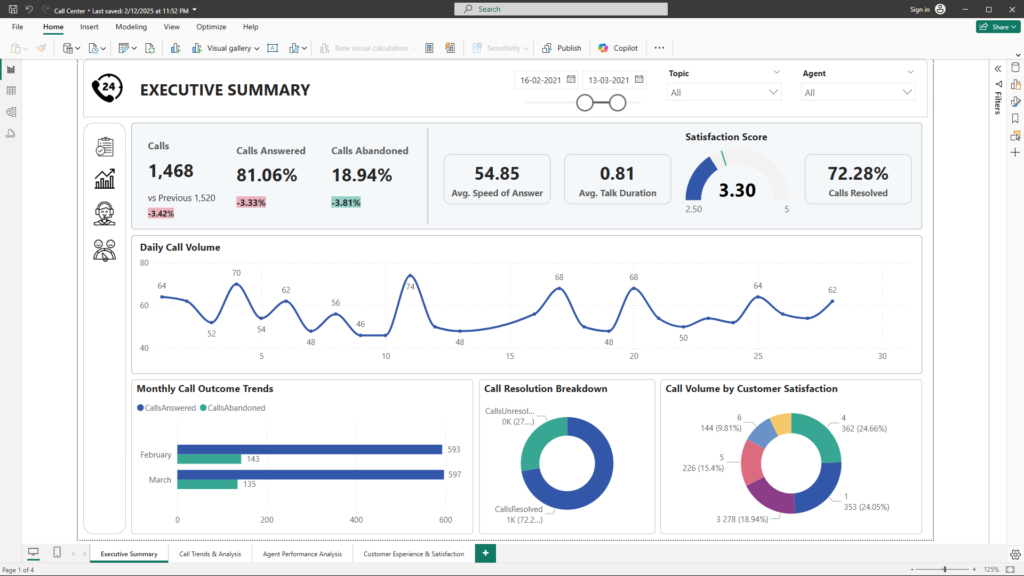The width and height of the screenshot is (1024, 576).
Task: Click the Publish button
Action: tap(562, 48)
